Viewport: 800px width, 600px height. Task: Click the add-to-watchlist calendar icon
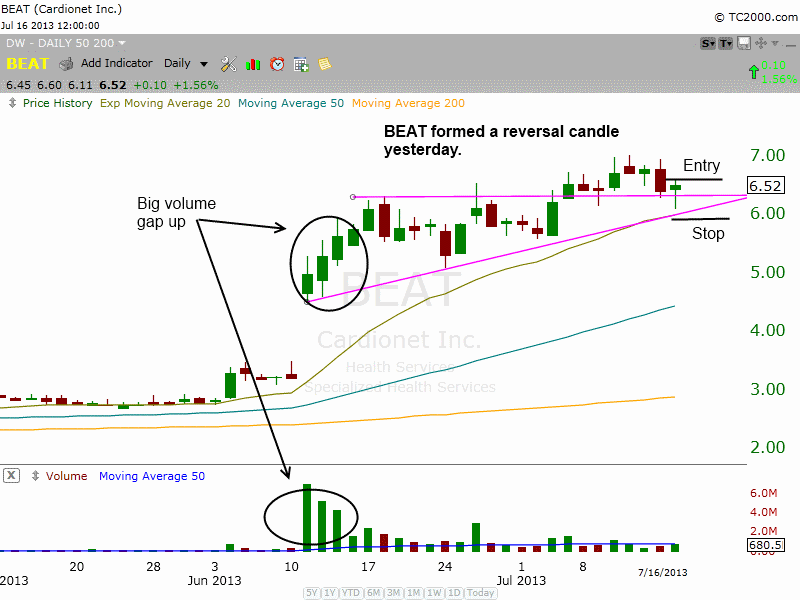click(x=301, y=64)
